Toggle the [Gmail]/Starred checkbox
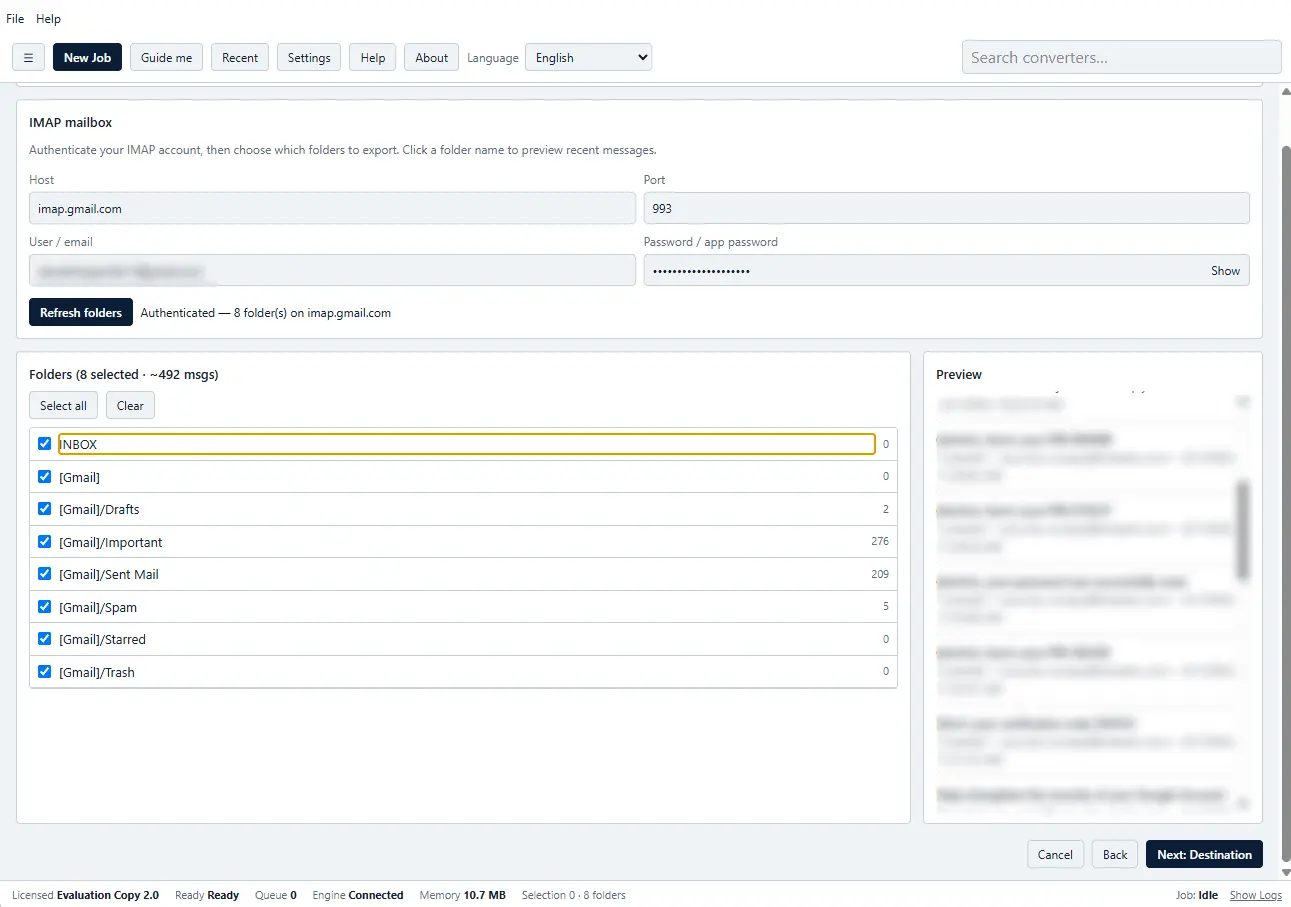The height and width of the screenshot is (907, 1291). coord(44,639)
